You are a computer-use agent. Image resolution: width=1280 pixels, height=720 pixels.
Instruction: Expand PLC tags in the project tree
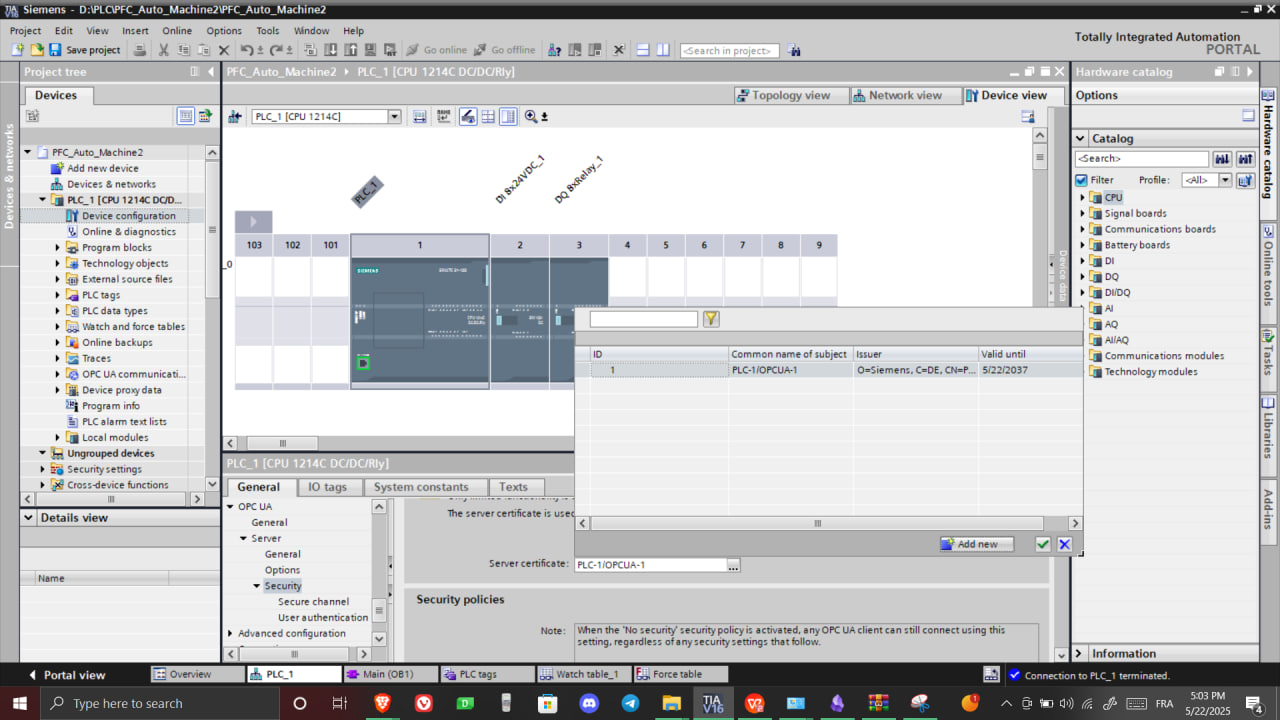(x=58, y=295)
